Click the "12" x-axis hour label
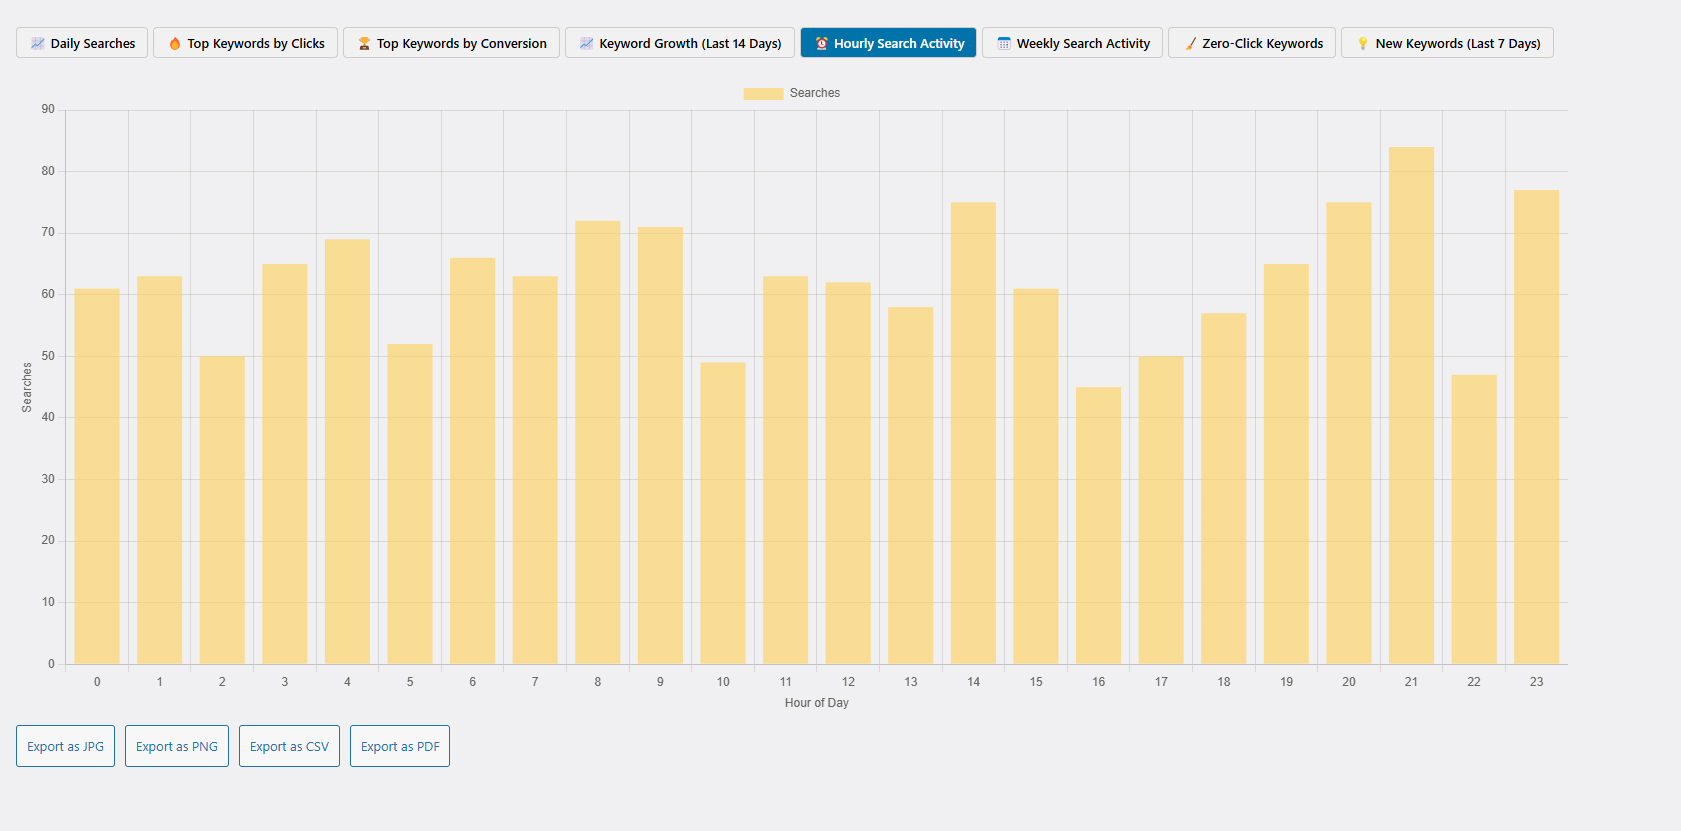Screen dimensions: 1681x831 [x=848, y=682]
